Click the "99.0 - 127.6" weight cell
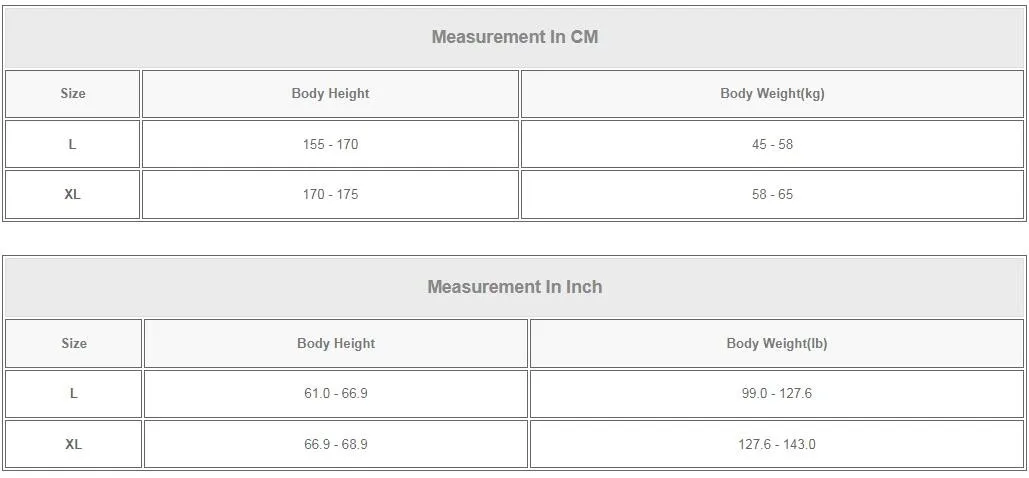1029x478 pixels. pyautogui.click(x=777, y=394)
